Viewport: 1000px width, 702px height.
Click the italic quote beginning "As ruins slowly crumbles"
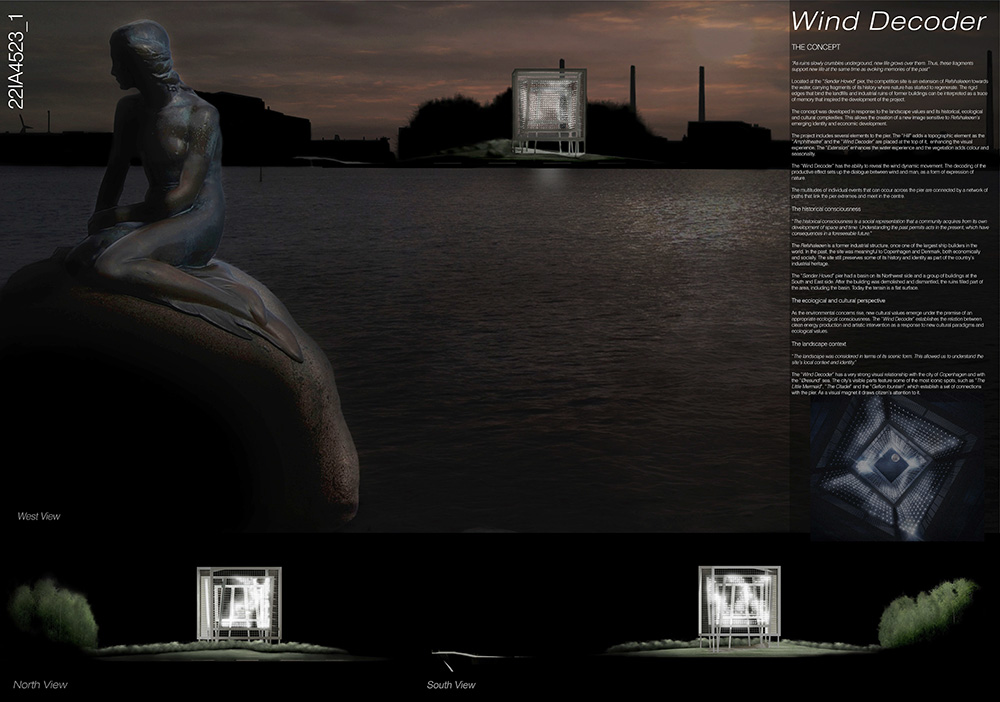882,66
